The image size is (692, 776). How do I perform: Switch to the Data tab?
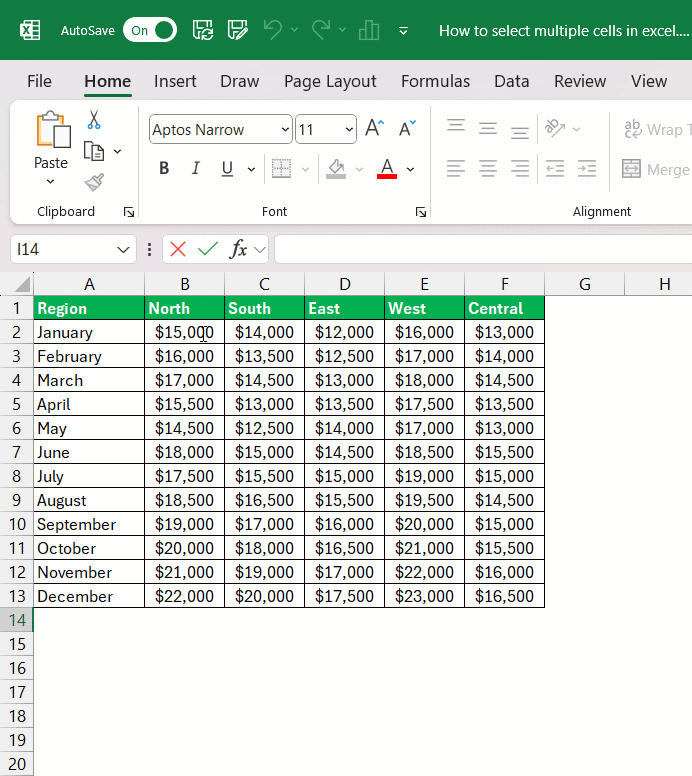[x=511, y=81]
